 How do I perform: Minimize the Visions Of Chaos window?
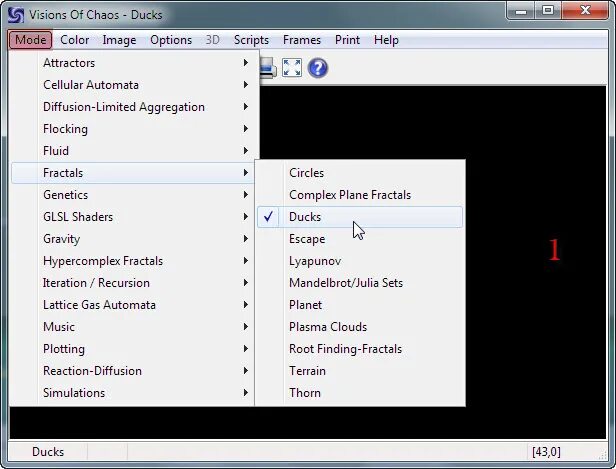(x=521, y=11)
